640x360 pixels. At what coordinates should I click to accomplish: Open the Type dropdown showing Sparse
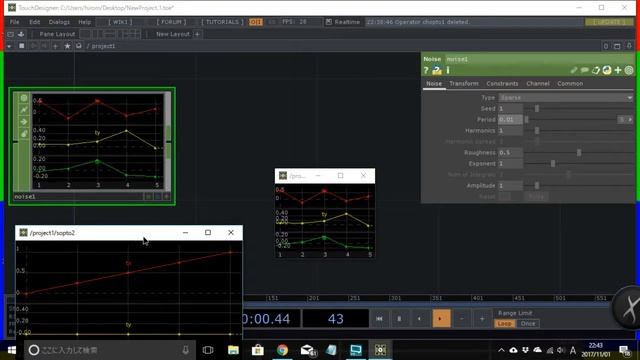coord(566,98)
